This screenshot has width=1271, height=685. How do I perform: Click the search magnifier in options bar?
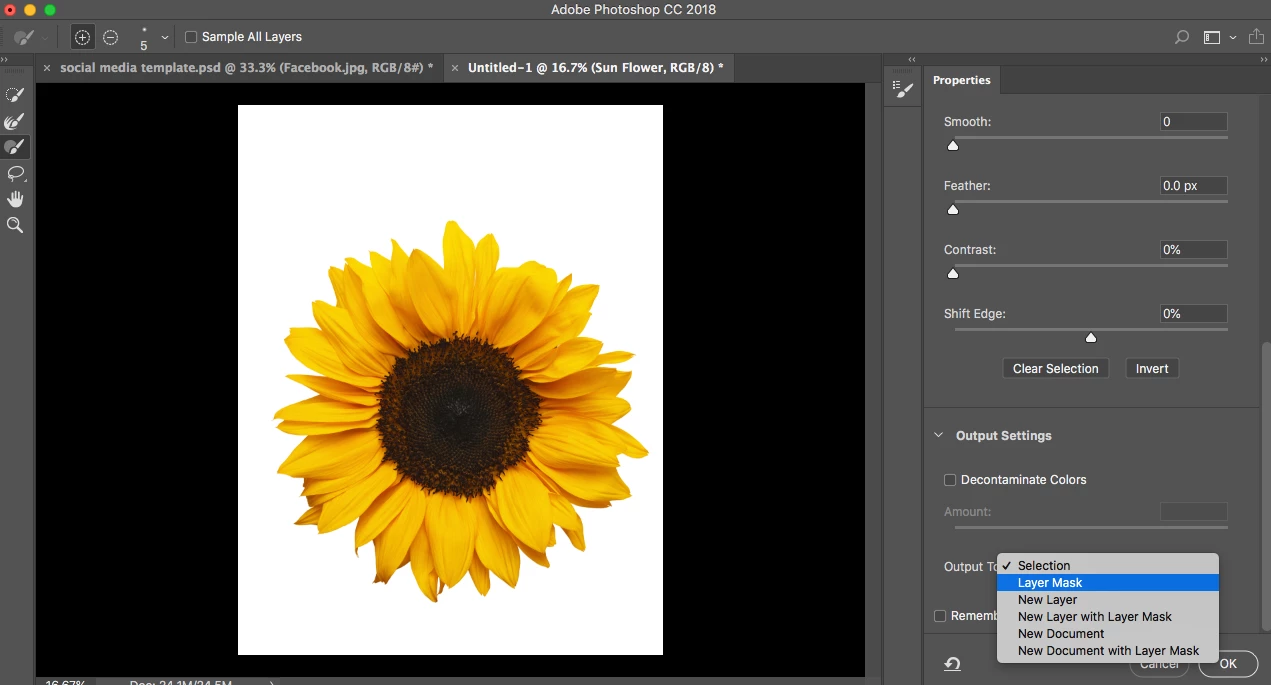[1182, 37]
